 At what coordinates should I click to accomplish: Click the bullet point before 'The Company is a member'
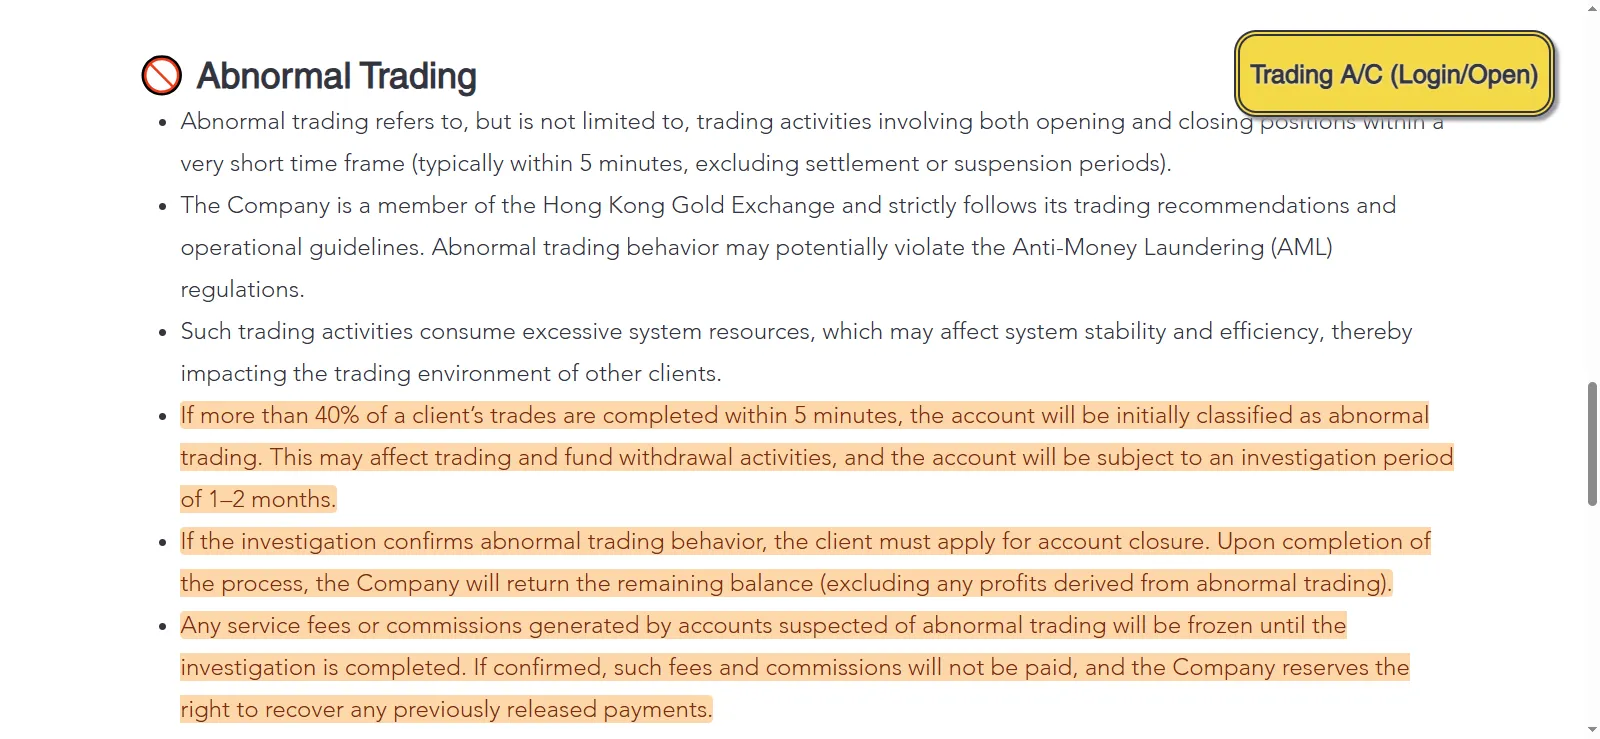(162, 206)
